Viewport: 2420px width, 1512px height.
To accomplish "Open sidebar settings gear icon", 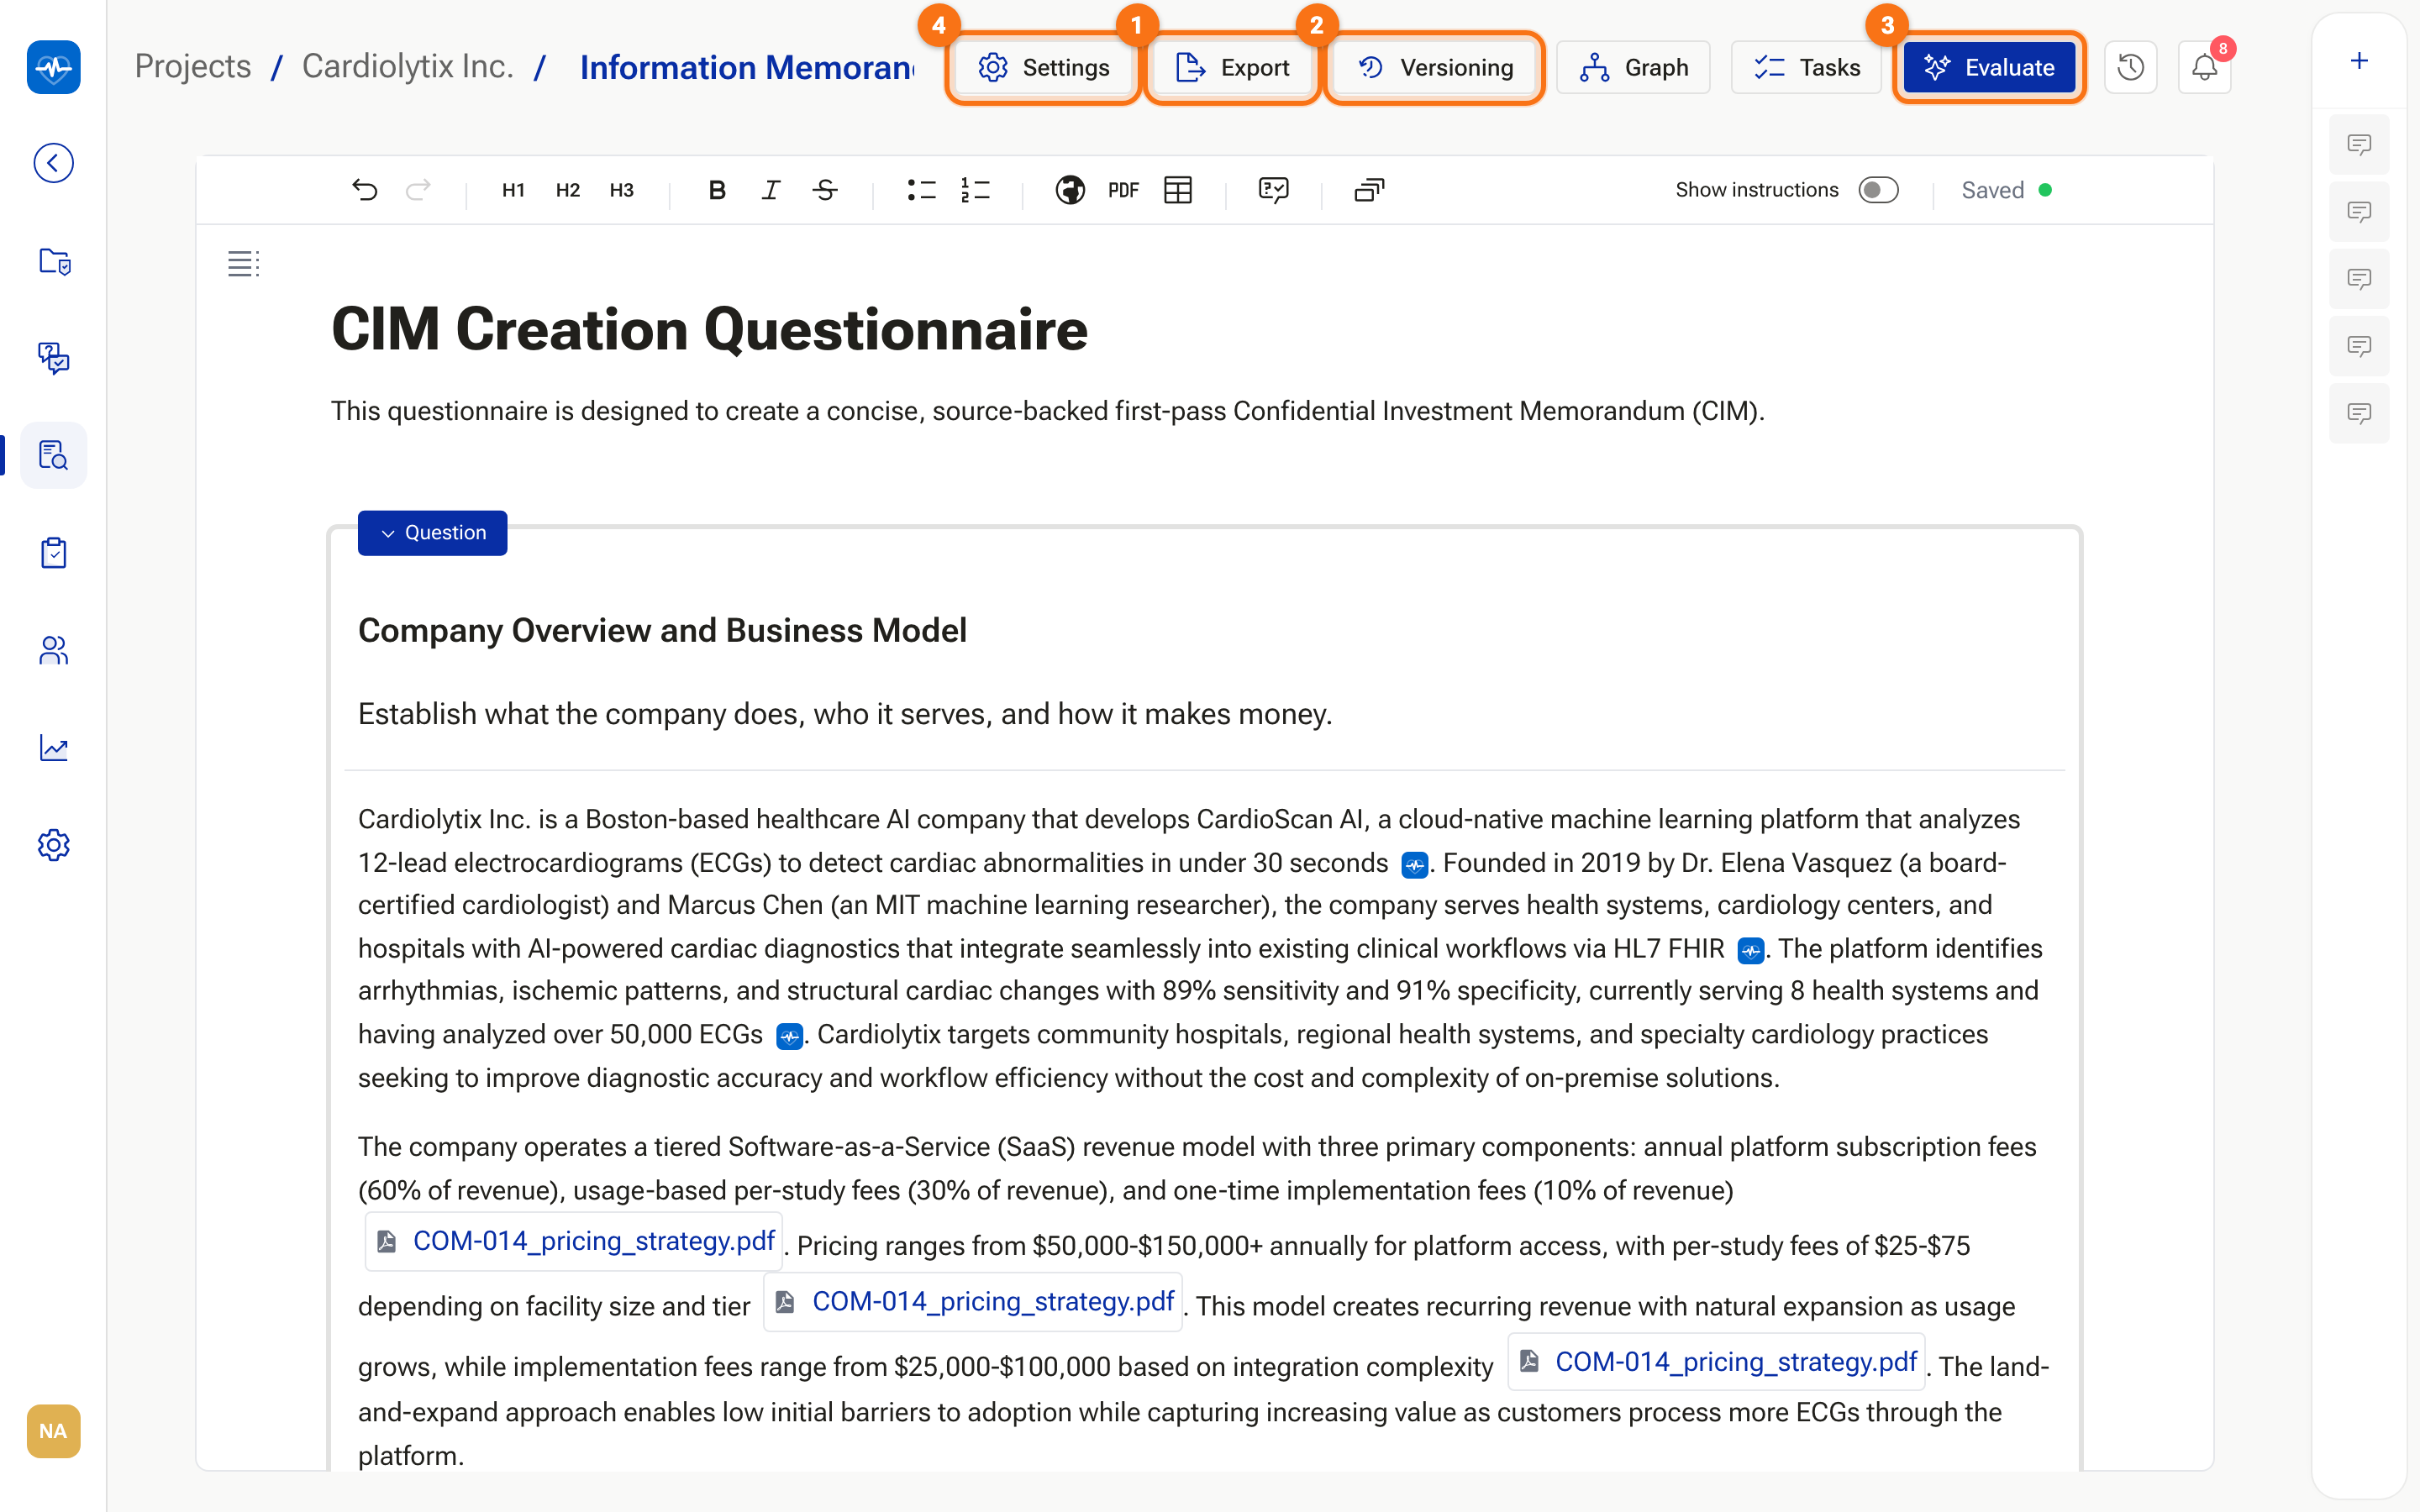I will (x=53, y=845).
